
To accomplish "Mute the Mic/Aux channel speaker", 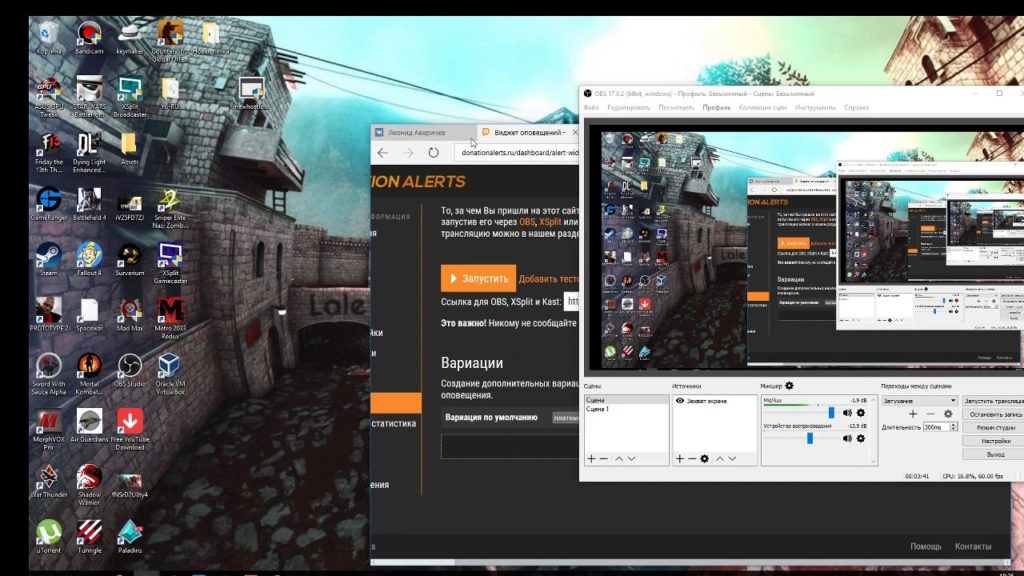I will pyautogui.click(x=847, y=413).
